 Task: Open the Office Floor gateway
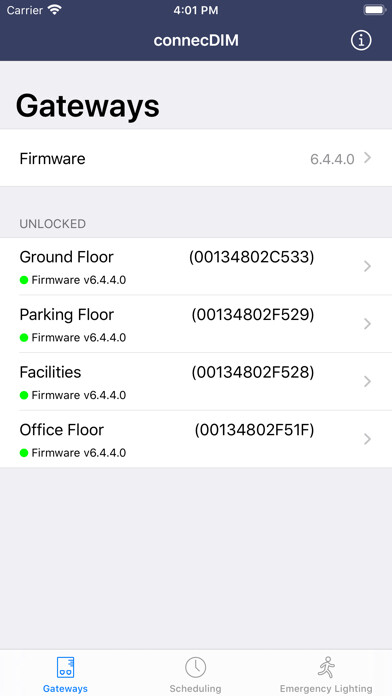196,439
